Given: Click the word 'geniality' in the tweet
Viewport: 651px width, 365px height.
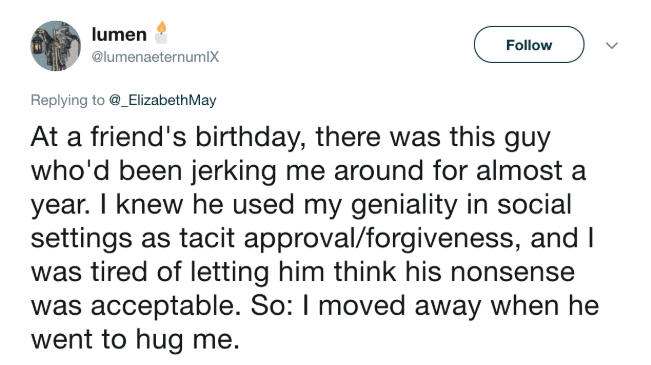Looking at the screenshot, I should click(x=404, y=205).
